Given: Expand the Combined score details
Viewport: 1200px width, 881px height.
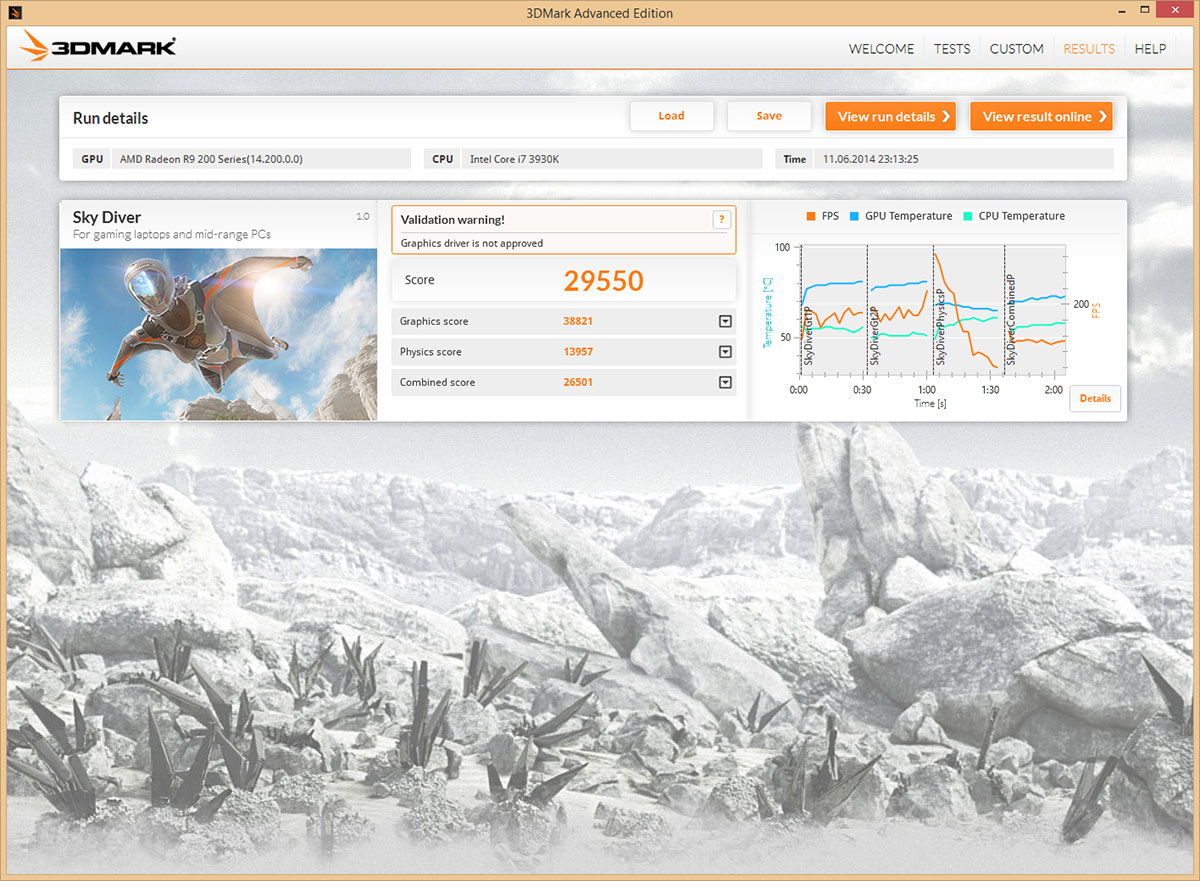Looking at the screenshot, I should pos(725,382).
